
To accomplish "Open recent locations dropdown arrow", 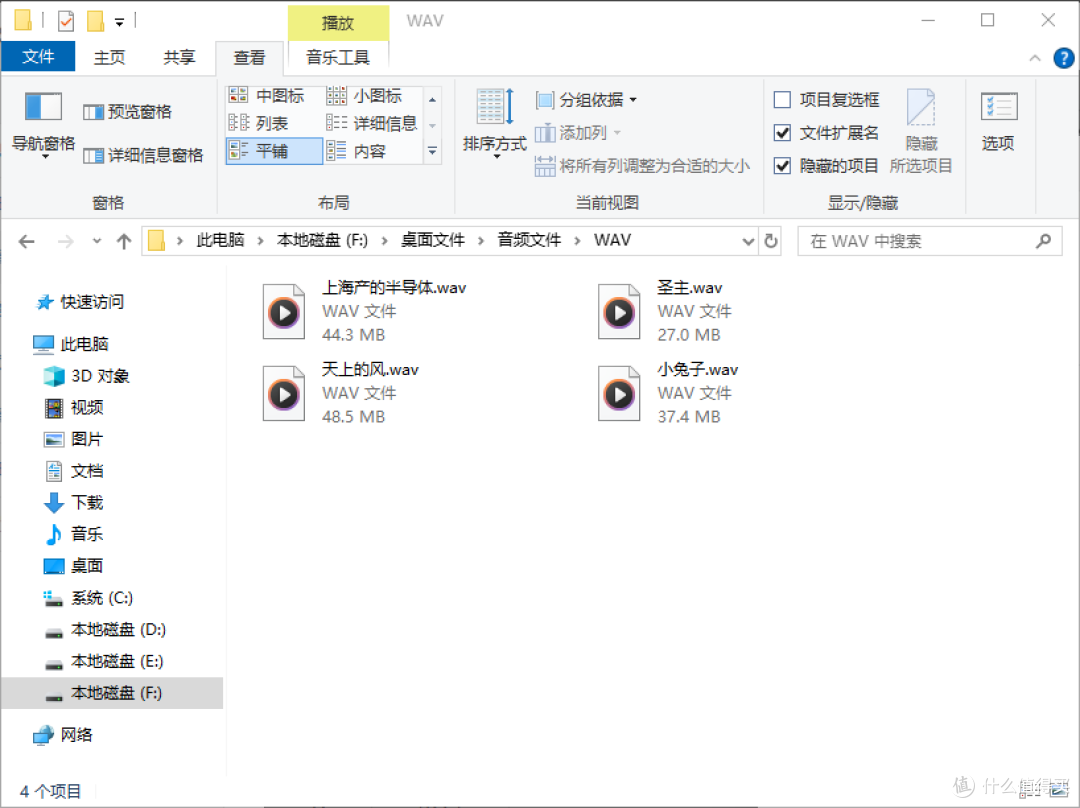I will (96, 241).
